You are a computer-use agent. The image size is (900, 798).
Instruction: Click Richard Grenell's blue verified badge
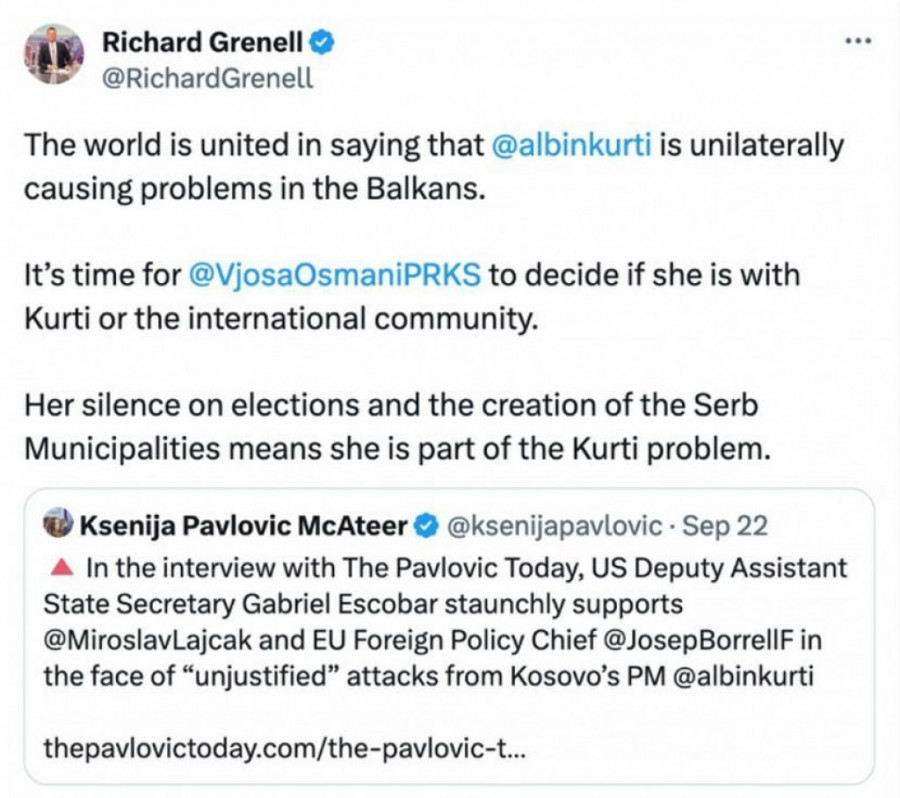(322, 42)
